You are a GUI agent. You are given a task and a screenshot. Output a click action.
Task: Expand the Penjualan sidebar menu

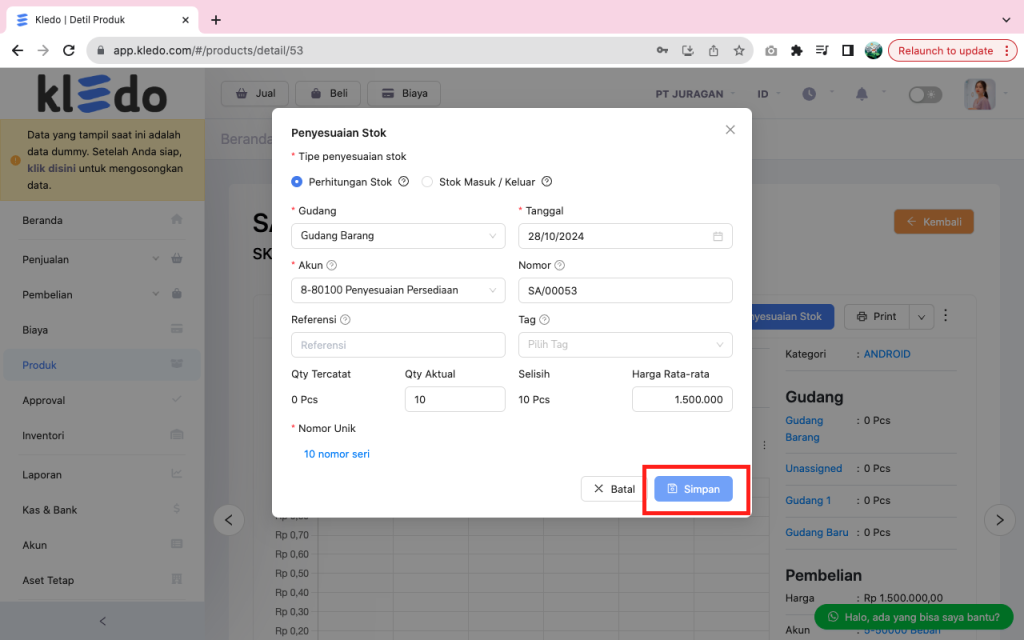(103, 259)
